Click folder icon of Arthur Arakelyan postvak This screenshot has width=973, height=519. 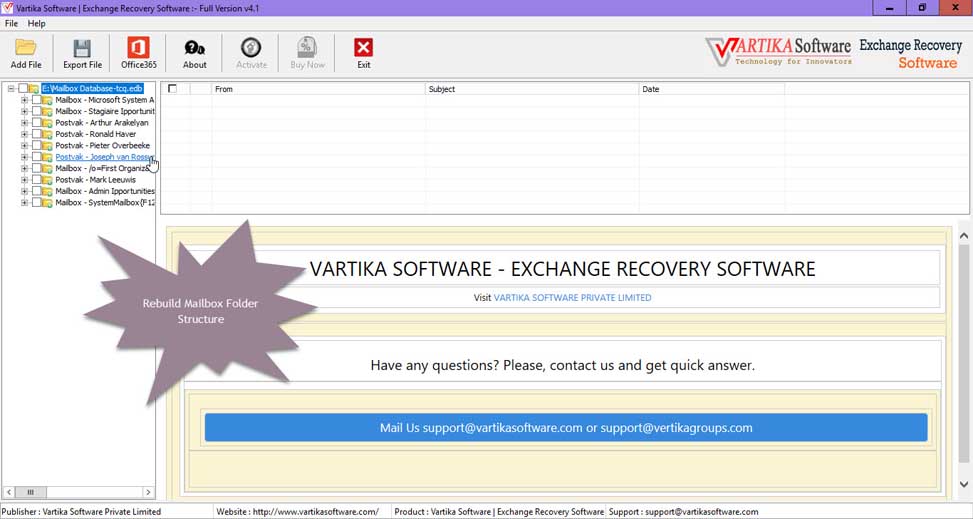(x=47, y=123)
